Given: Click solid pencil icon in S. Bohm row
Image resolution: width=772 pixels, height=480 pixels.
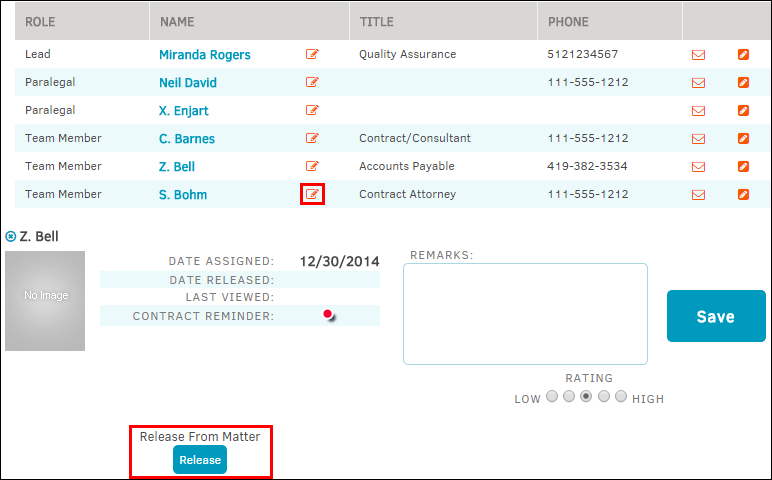Looking at the screenshot, I should click(743, 194).
